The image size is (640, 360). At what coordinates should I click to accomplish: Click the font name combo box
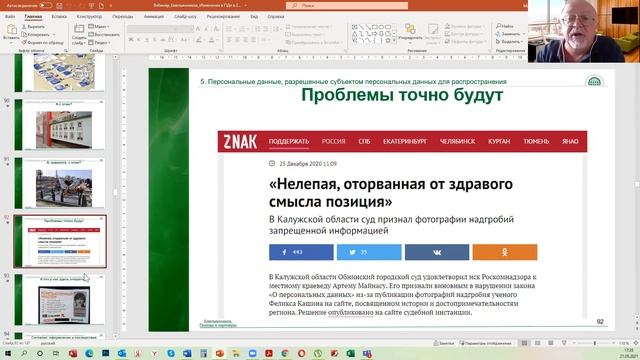pos(160,29)
